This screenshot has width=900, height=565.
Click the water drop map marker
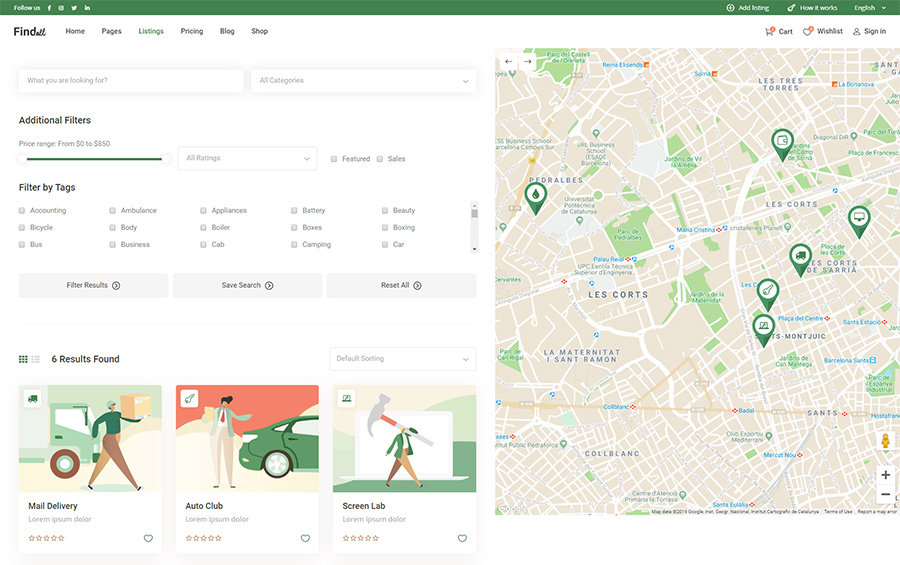pos(535,195)
